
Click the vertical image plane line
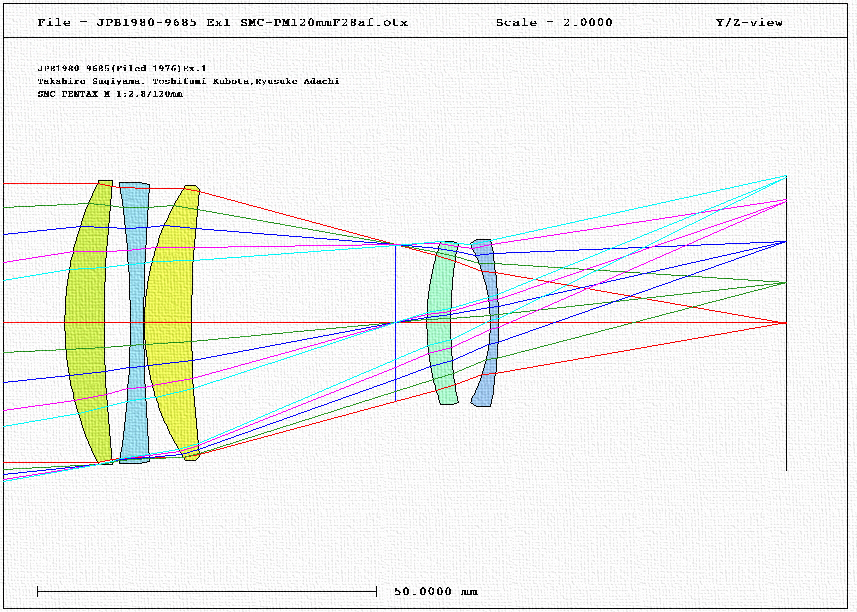786,322
